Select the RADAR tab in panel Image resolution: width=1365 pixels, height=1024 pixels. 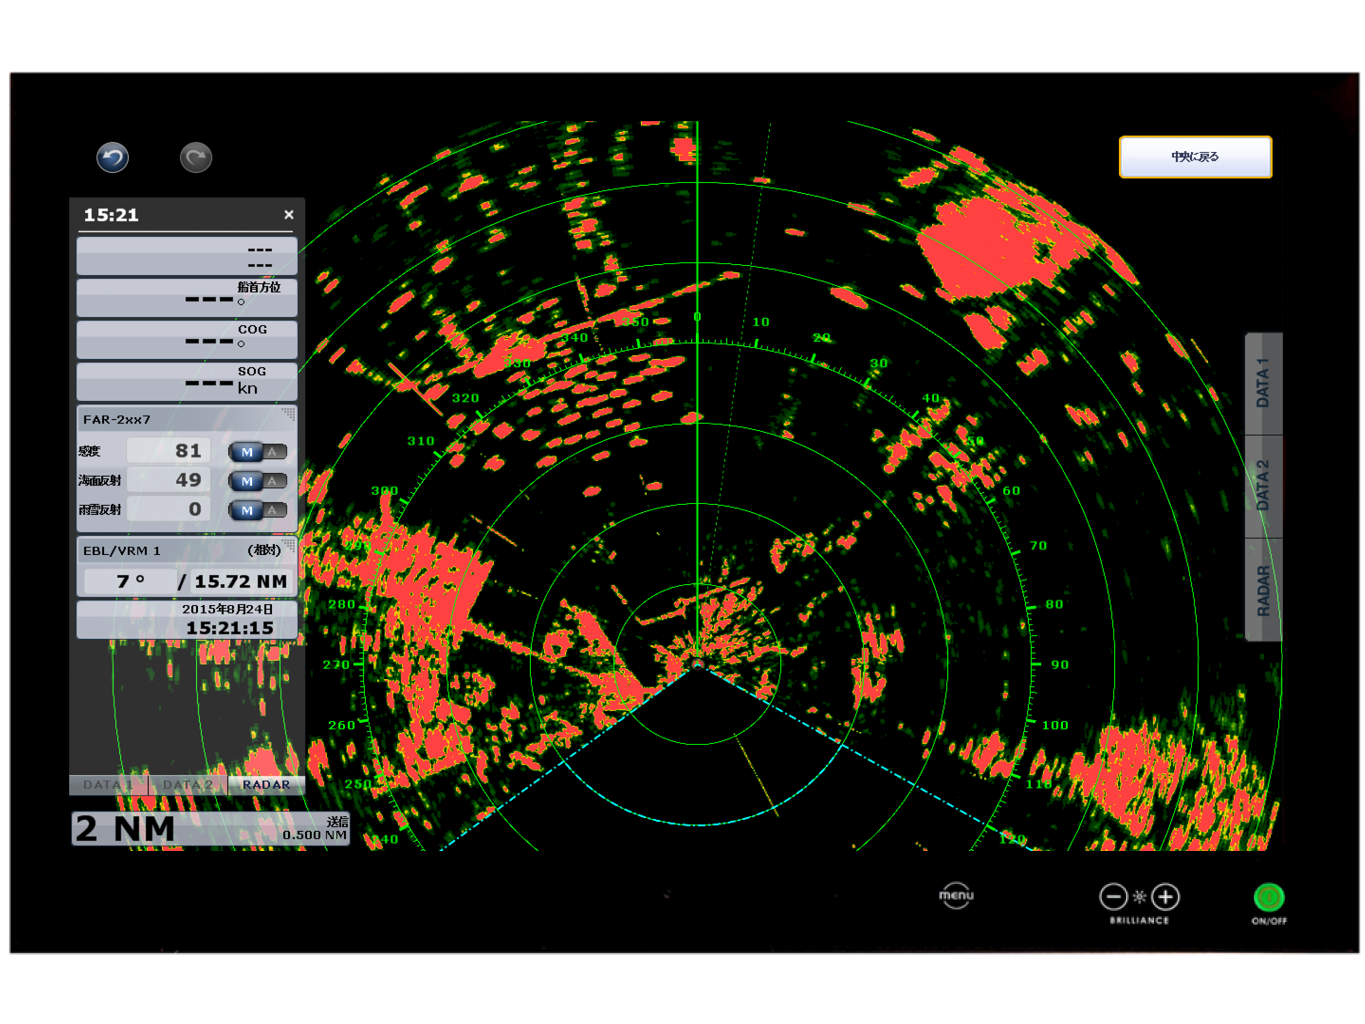pyautogui.click(x=266, y=785)
